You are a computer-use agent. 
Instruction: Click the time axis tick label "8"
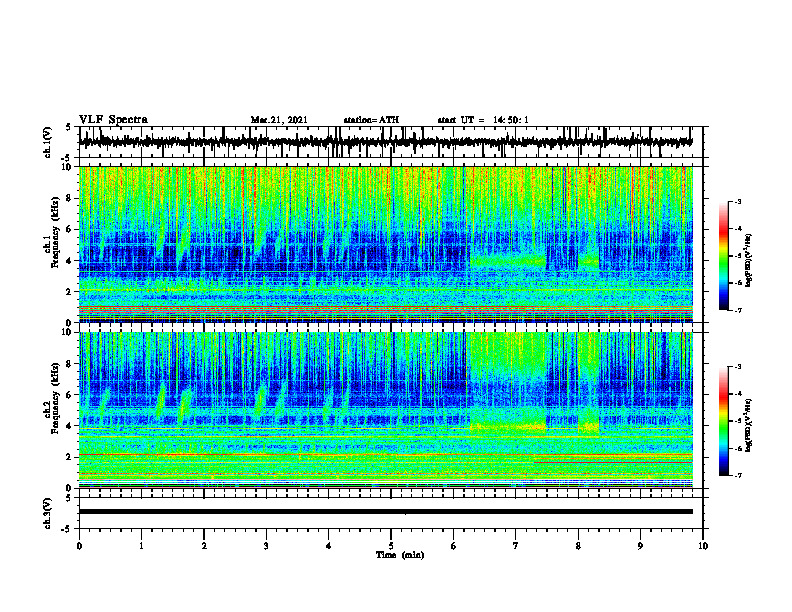(578, 546)
